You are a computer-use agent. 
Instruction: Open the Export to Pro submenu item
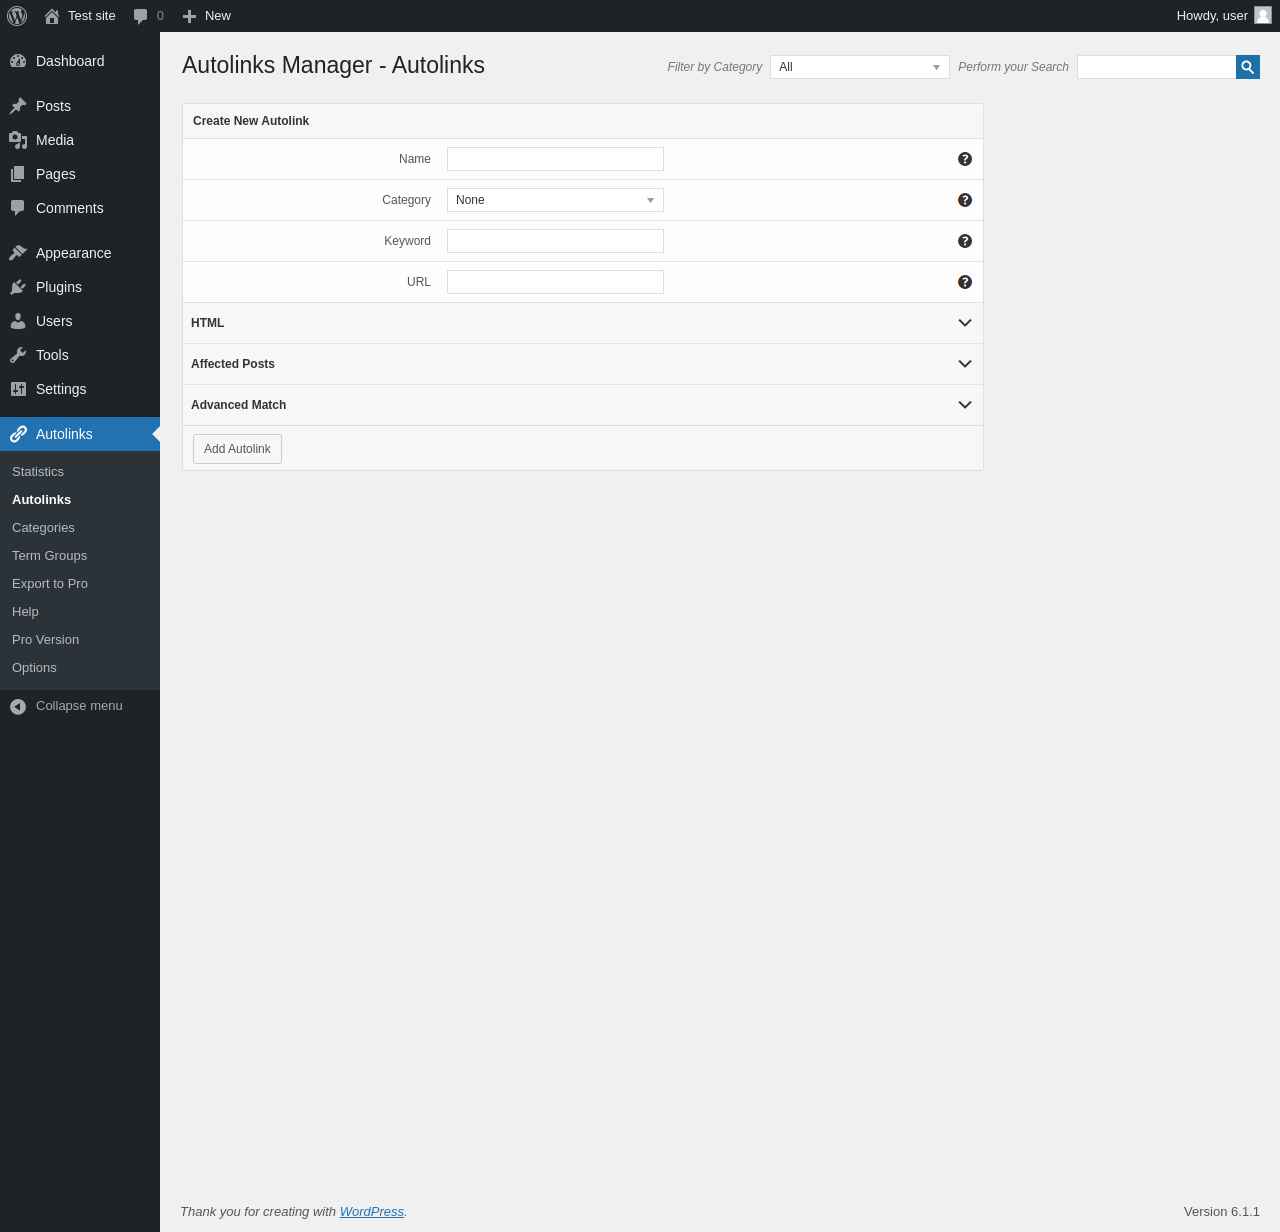click(80, 584)
